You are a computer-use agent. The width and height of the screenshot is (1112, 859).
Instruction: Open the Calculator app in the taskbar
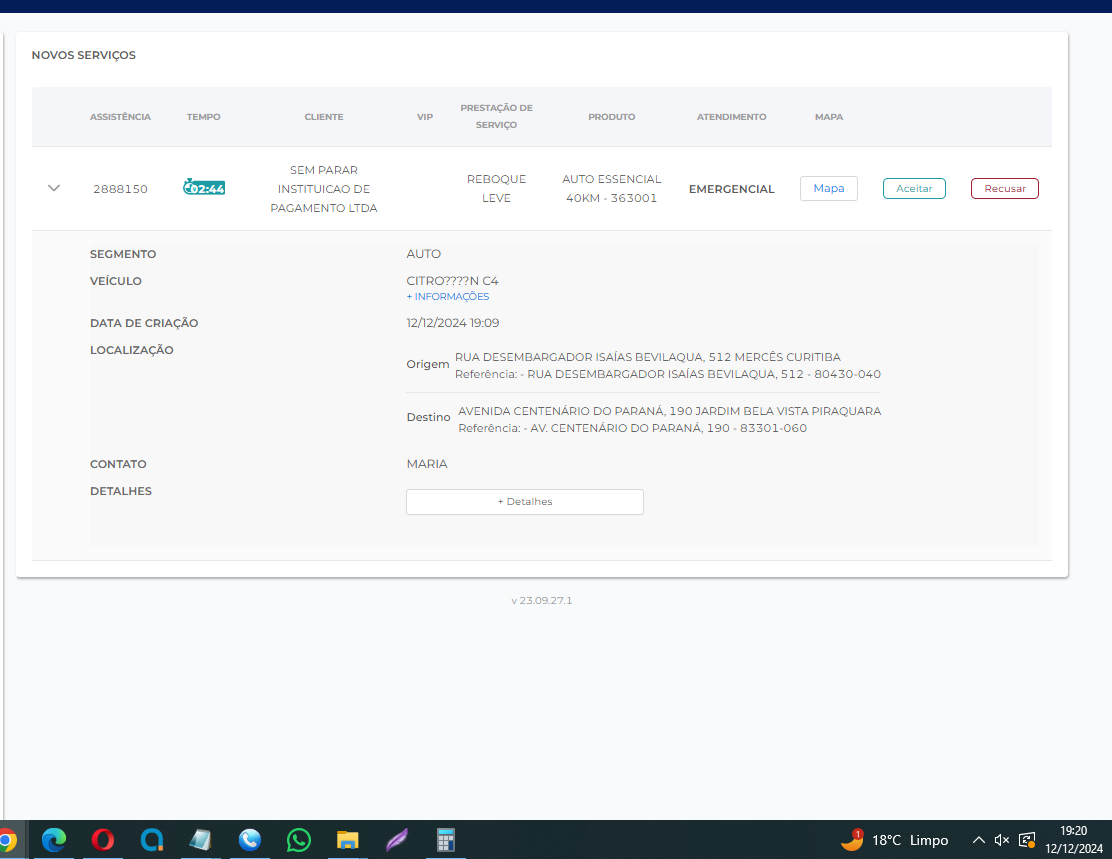(x=446, y=840)
